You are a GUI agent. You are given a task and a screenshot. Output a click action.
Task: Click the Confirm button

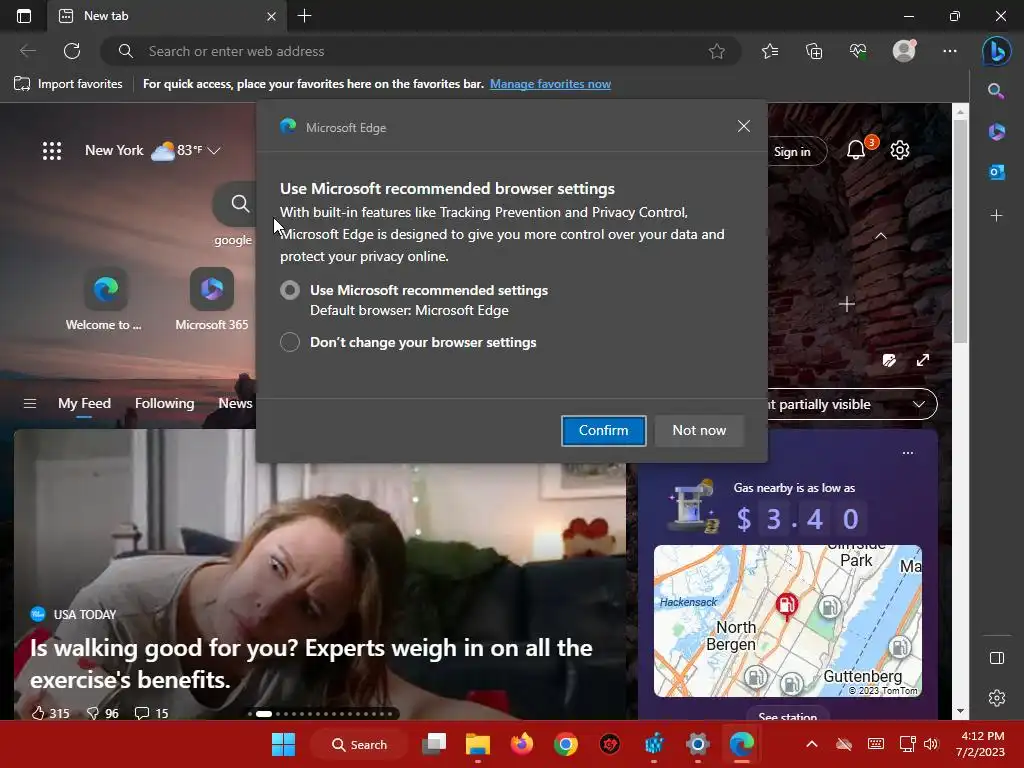[x=603, y=430]
